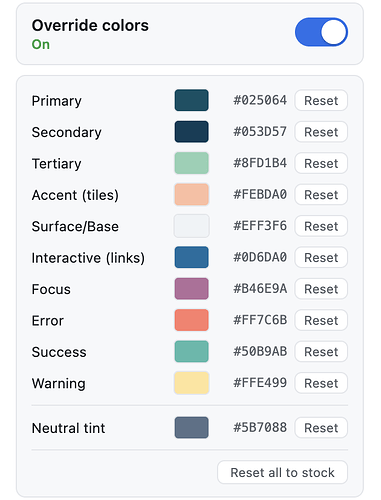The image size is (381, 500).
Task: Click Reset all to stock button
Action: pos(282,472)
